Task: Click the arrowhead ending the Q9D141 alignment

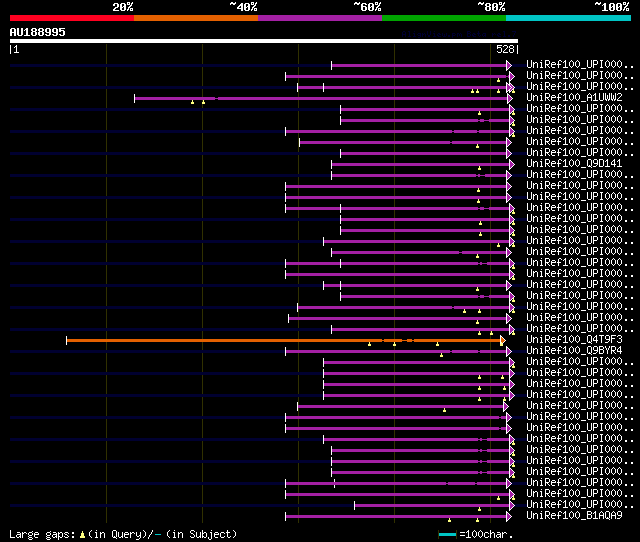Action: [x=512, y=164]
